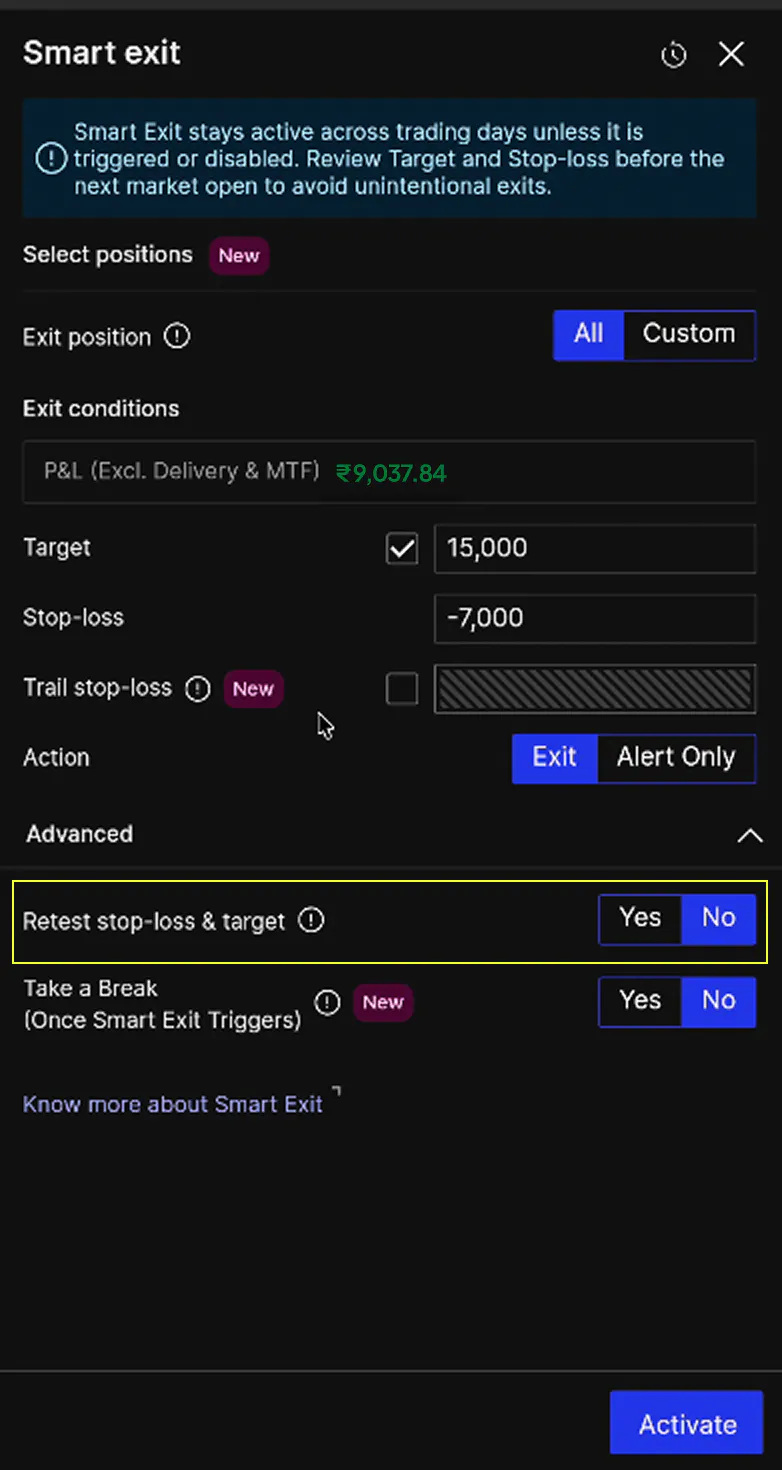Switch Exit position to Custom
This screenshot has height=1470, width=782.
coord(688,334)
